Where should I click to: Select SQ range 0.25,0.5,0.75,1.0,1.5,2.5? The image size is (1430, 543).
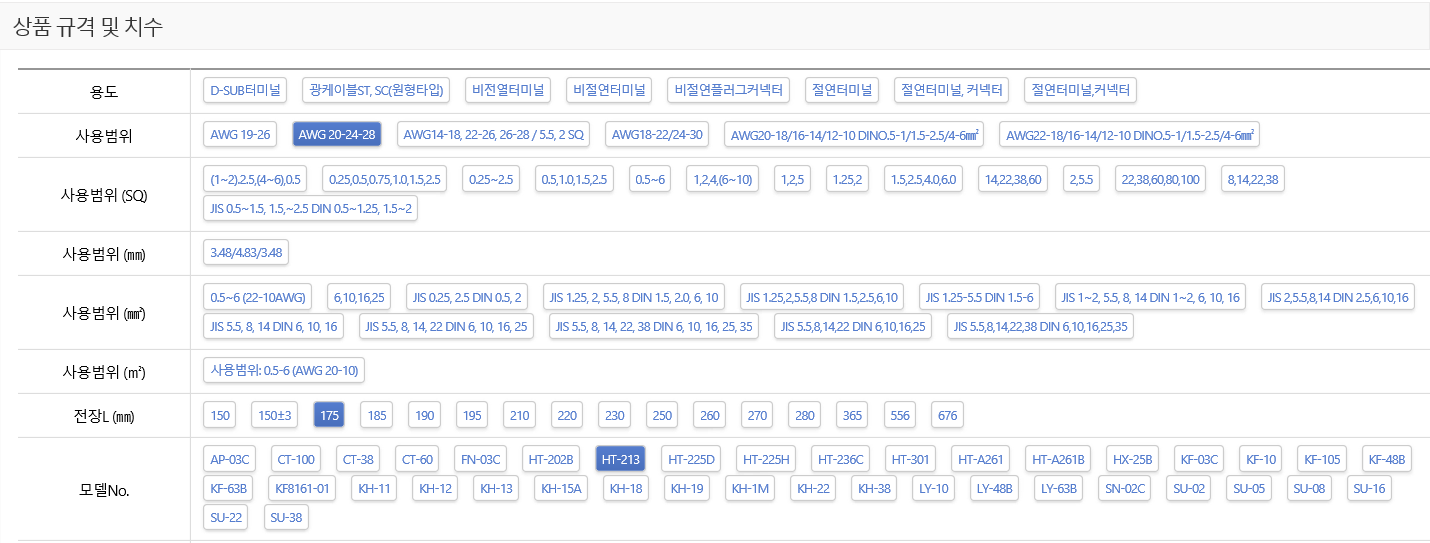pos(385,180)
